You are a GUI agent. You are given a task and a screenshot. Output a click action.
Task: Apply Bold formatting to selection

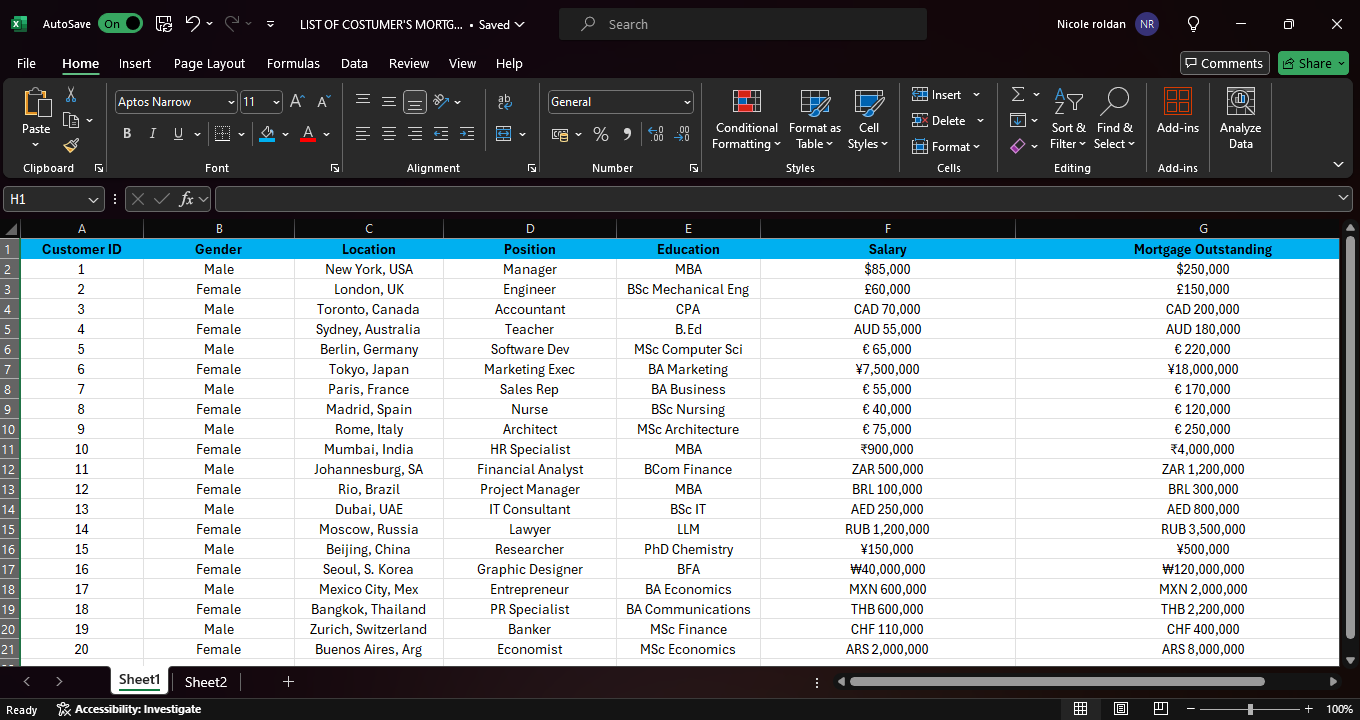point(127,134)
